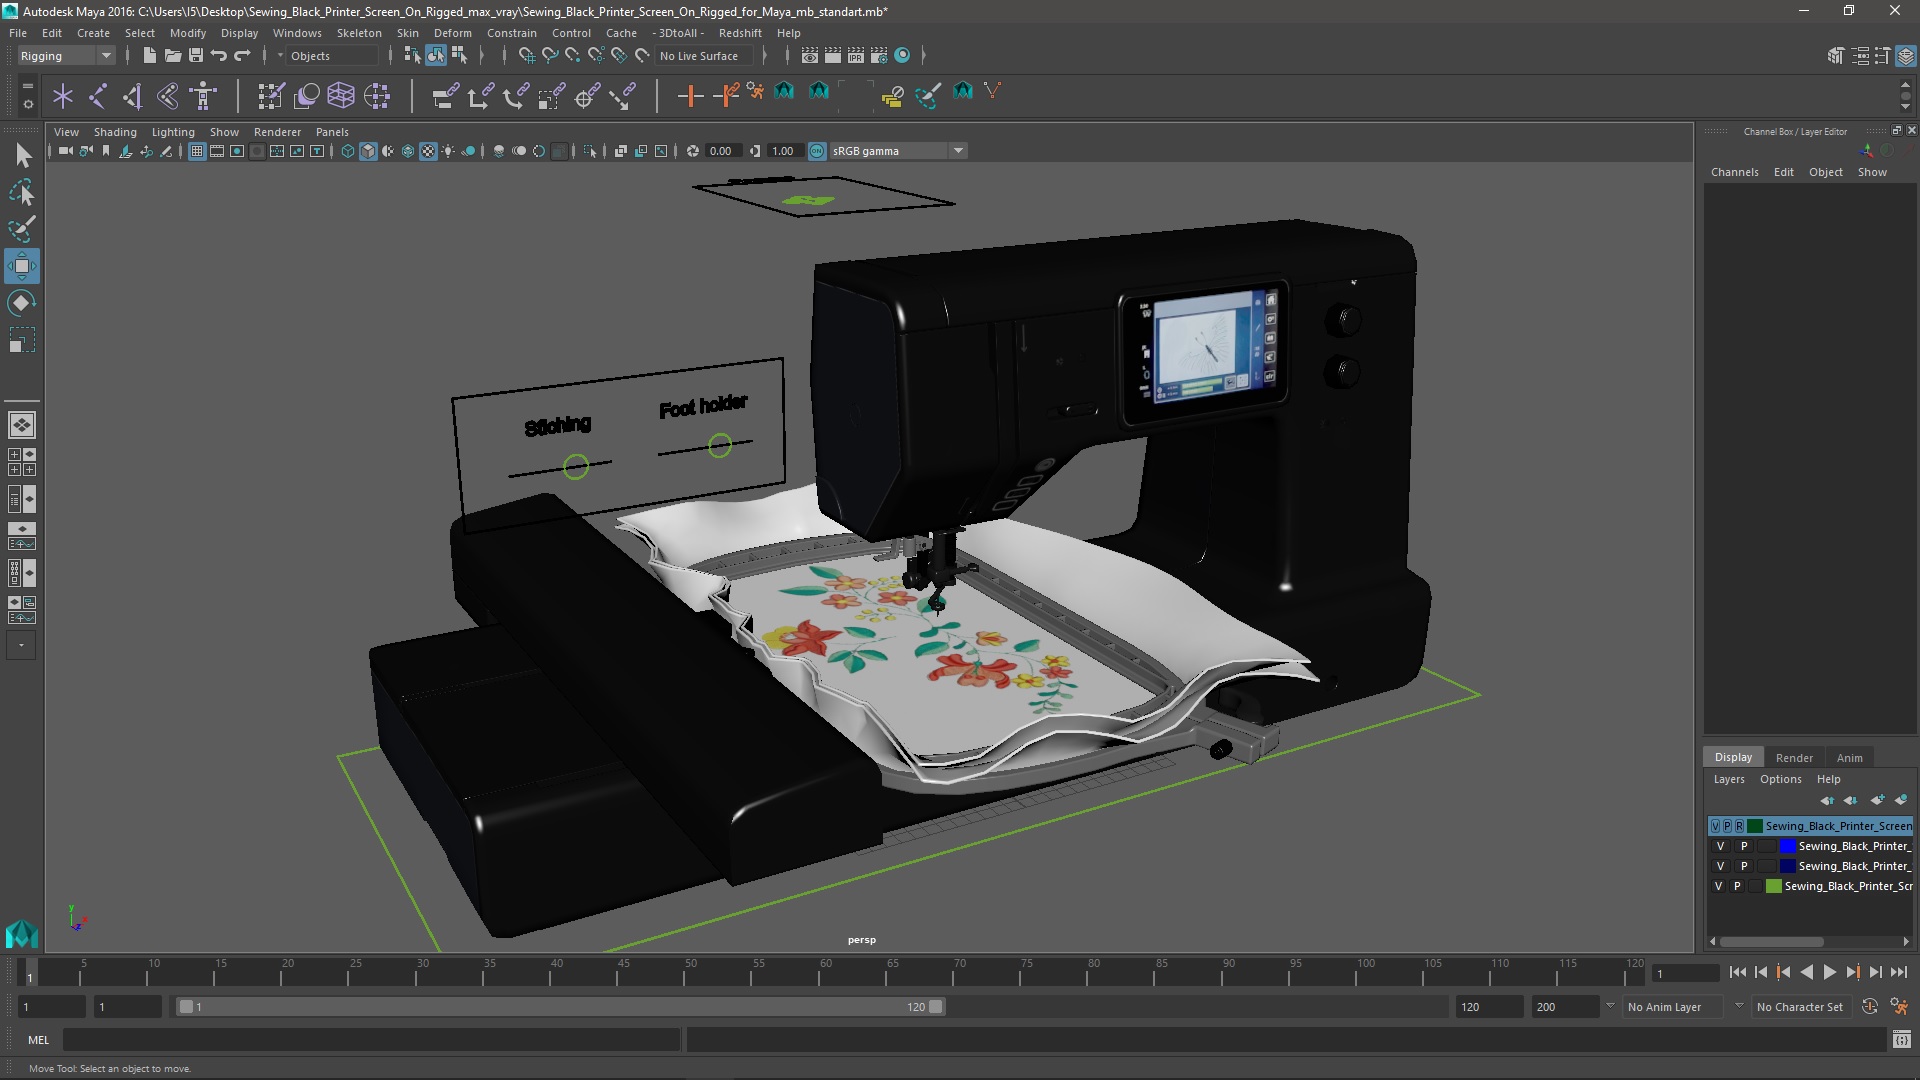Click the Lasso Select tool

[x=21, y=192]
